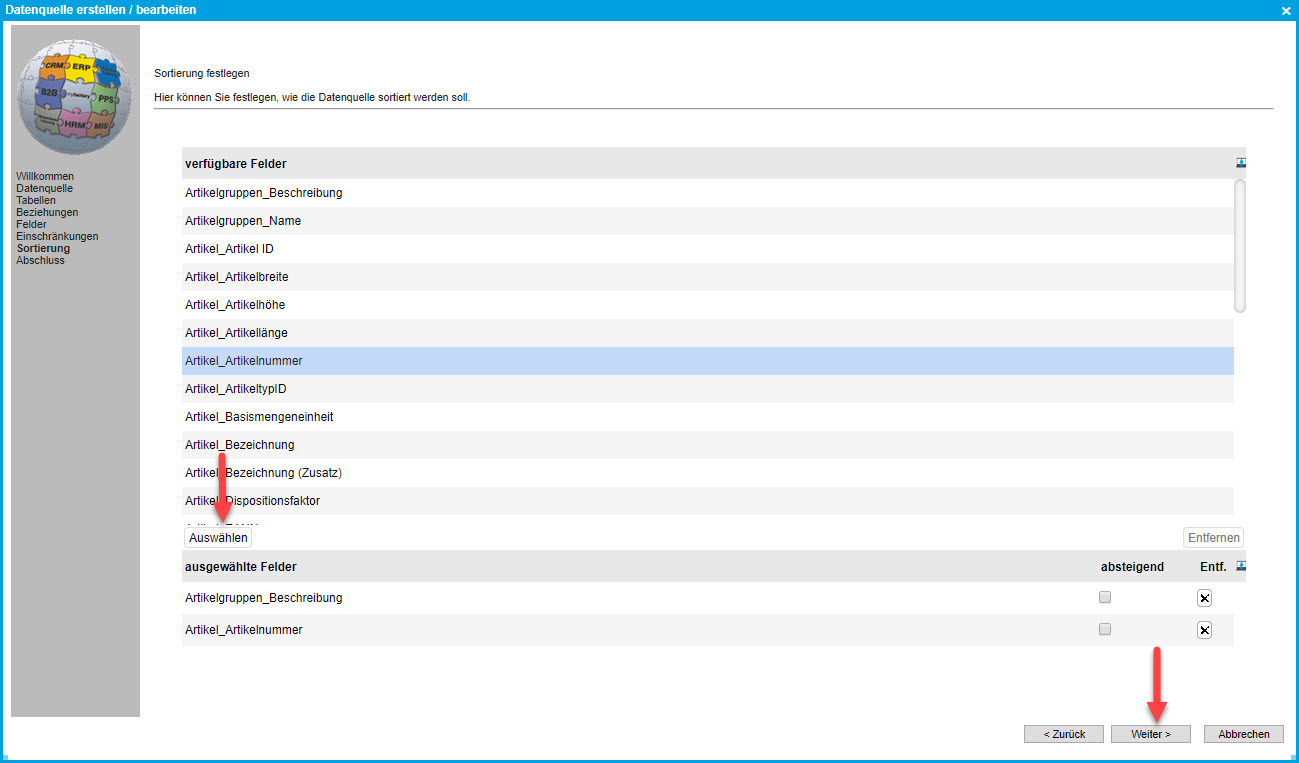
Task: Select the Artikel_Artikellänge field
Action: pos(708,333)
